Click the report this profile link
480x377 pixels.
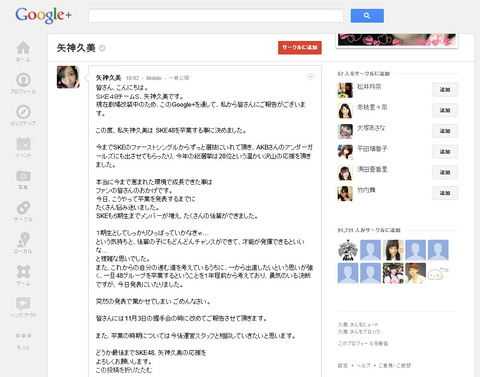click(363, 343)
